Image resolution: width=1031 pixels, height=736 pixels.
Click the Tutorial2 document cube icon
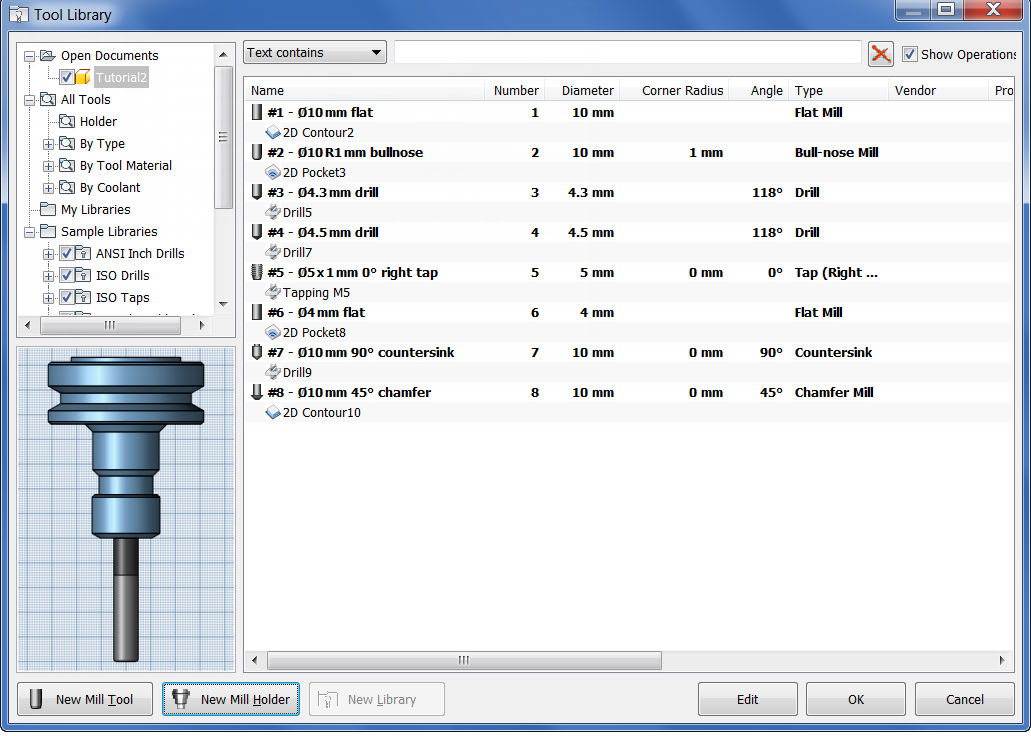click(x=83, y=77)
